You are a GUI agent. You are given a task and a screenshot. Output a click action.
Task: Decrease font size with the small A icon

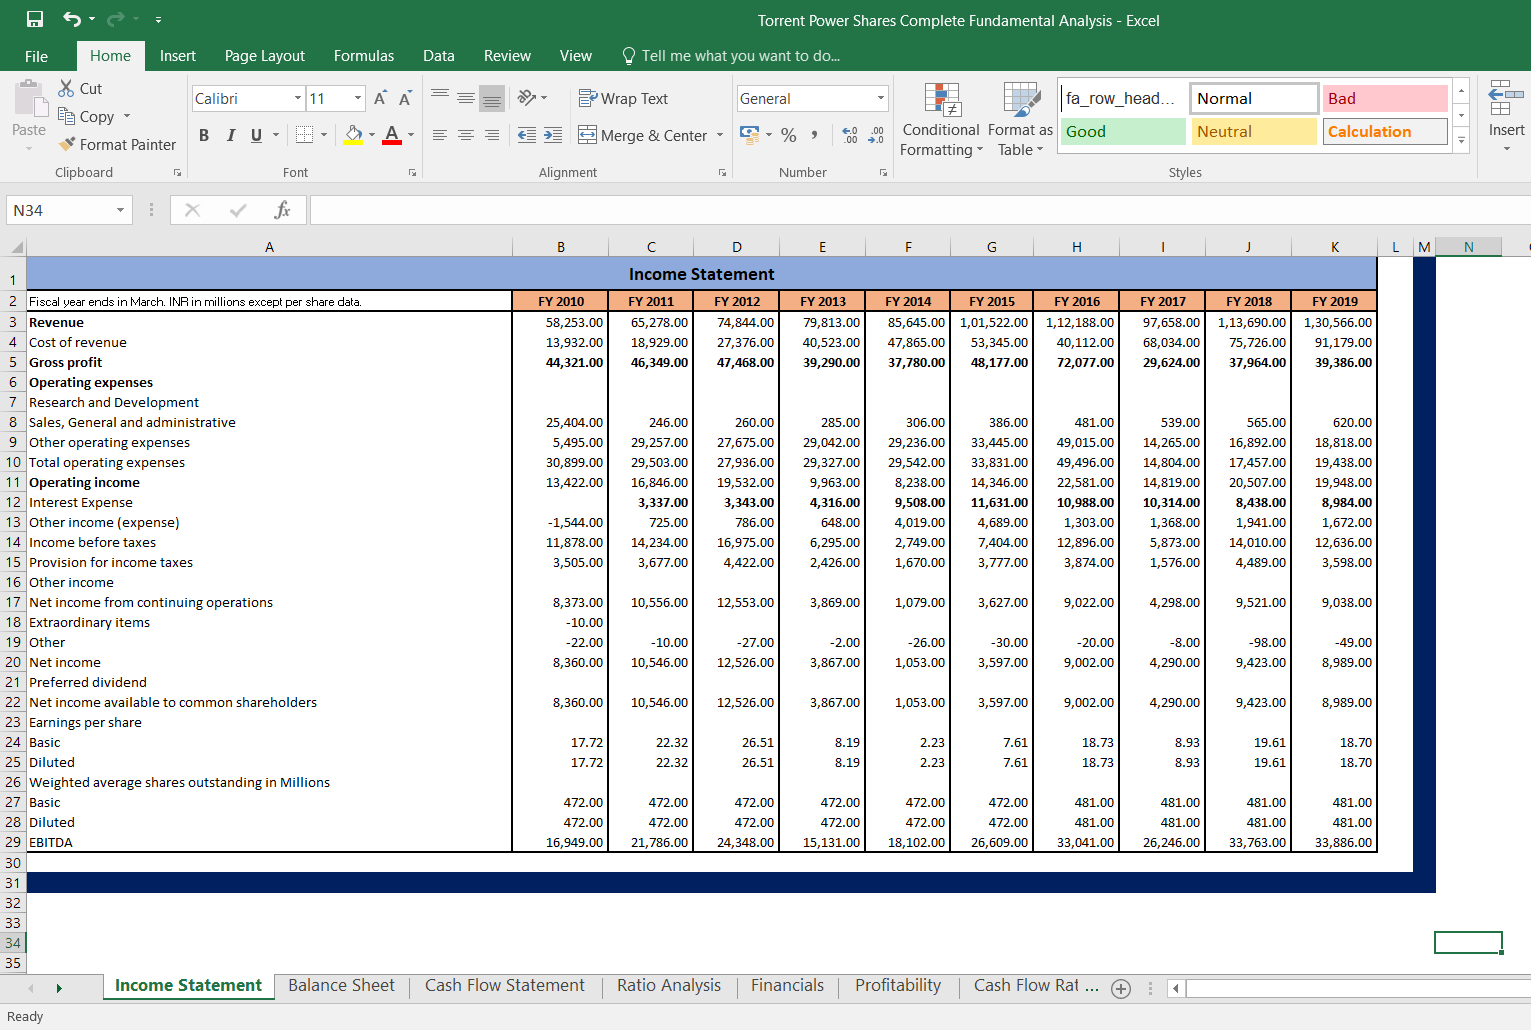405,98
